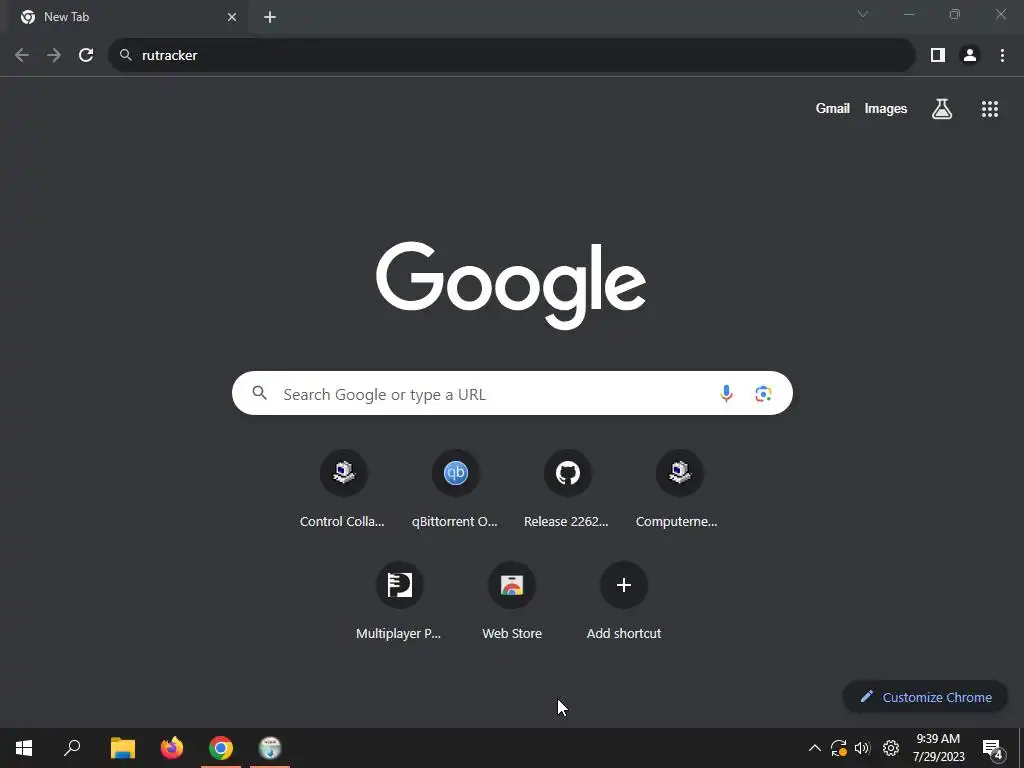Open the Chrome profile avatar menu

970,55
